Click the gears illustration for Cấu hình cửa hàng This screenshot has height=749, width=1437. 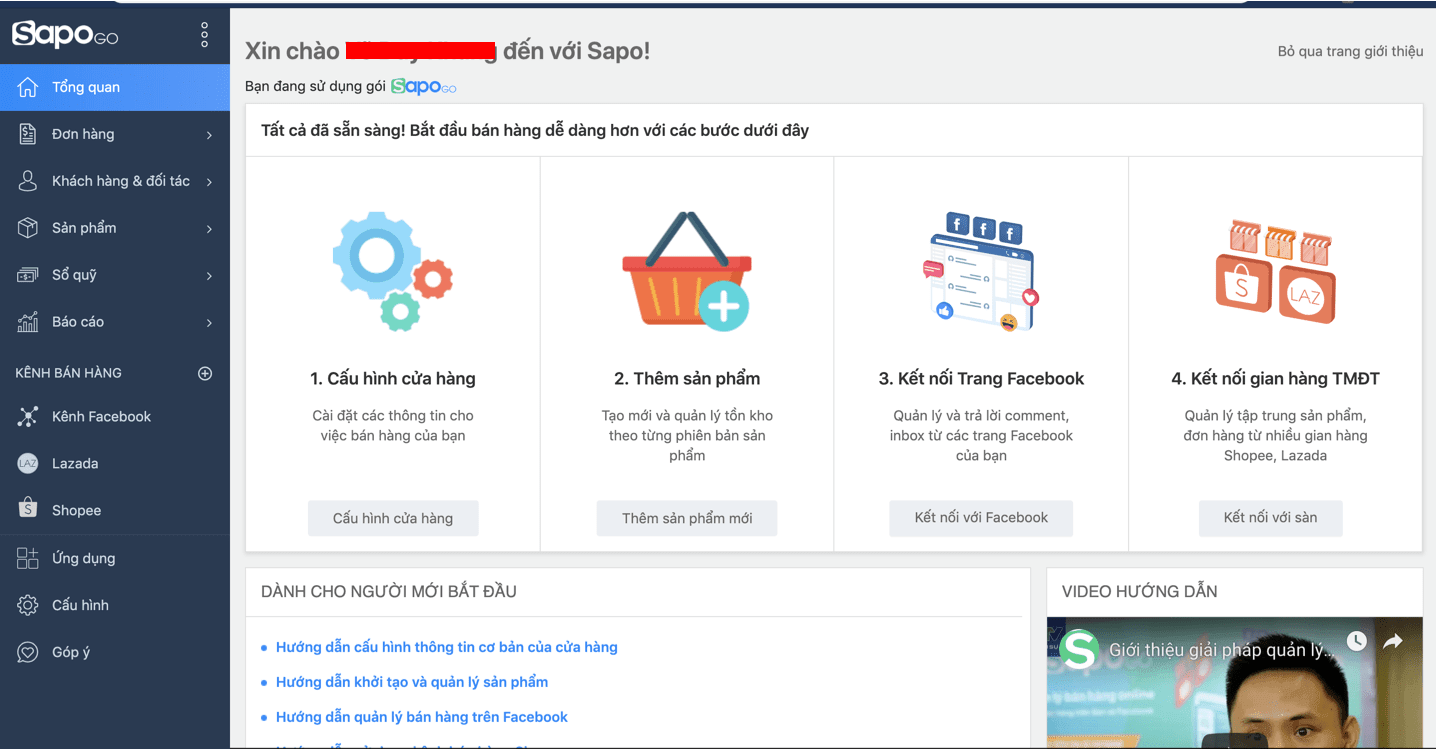[x=392, y=270]
